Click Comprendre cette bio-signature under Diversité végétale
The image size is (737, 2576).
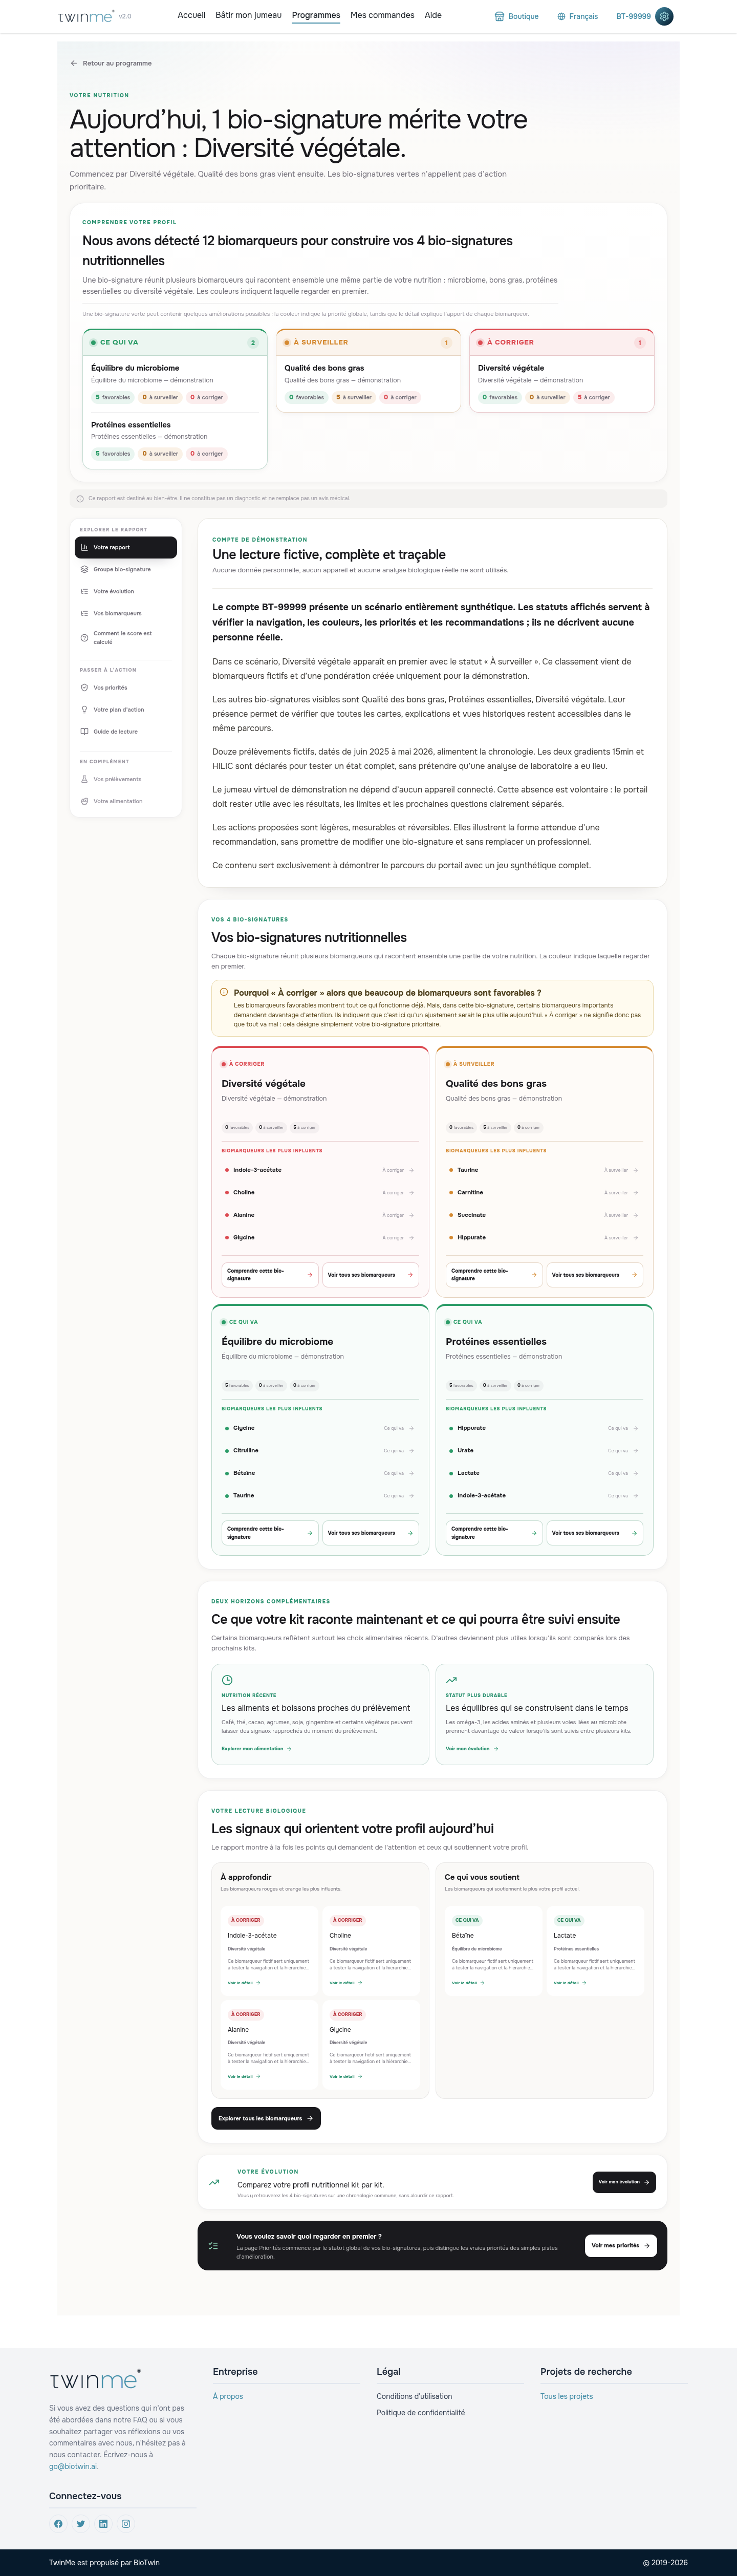tap(270, 1274)
